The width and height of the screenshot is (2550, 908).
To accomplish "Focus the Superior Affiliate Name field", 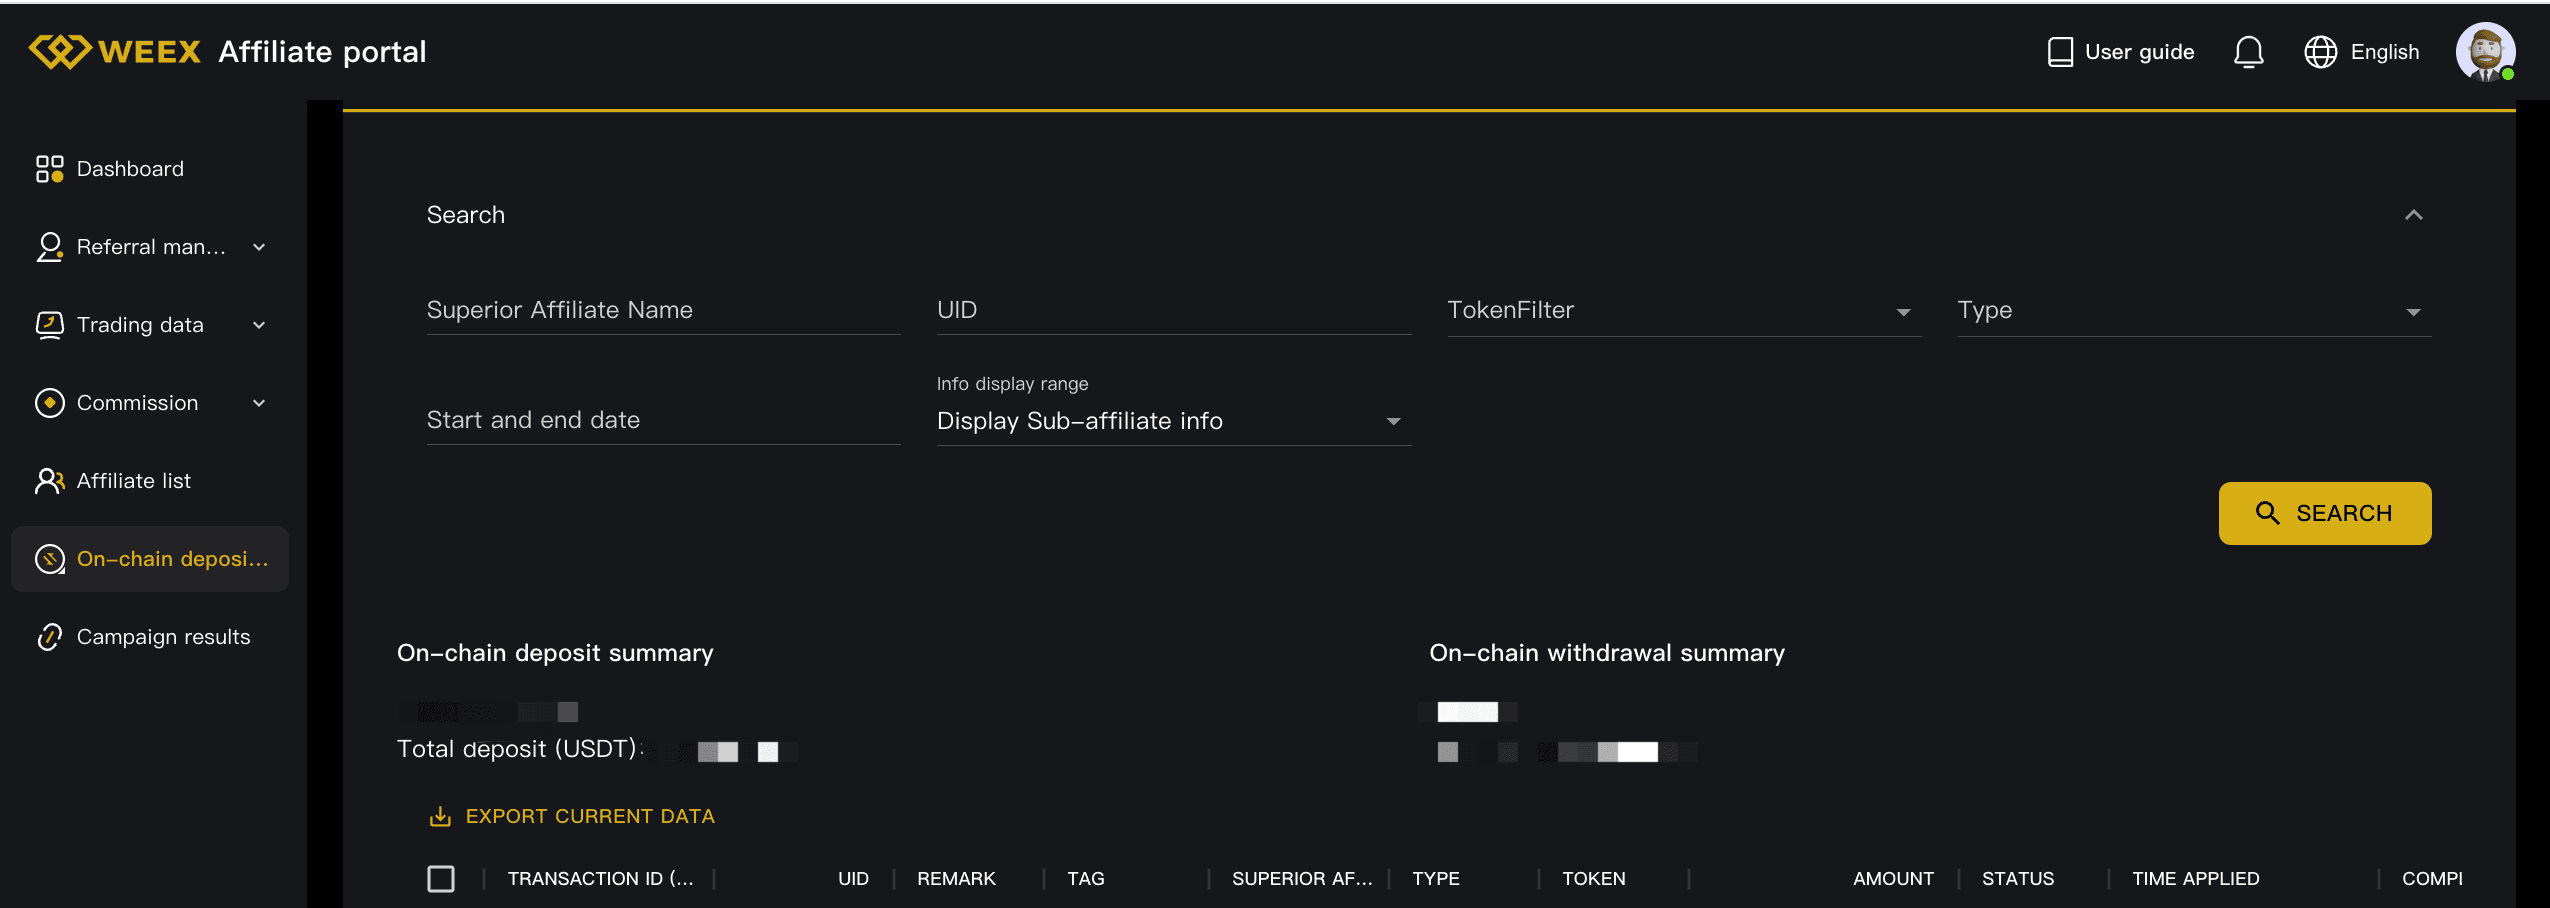I will 663,311.
